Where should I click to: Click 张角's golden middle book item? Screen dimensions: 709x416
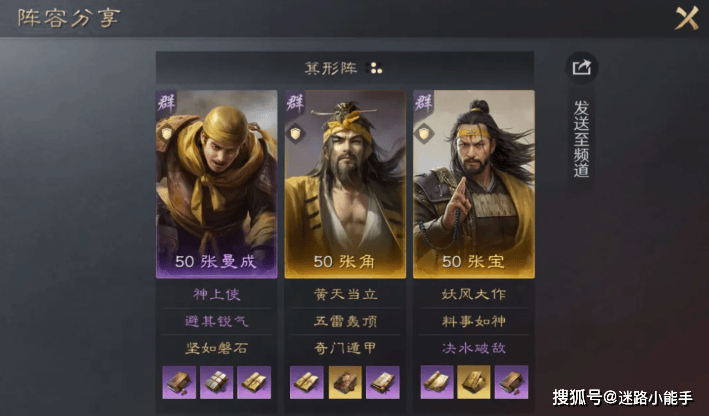345,383
